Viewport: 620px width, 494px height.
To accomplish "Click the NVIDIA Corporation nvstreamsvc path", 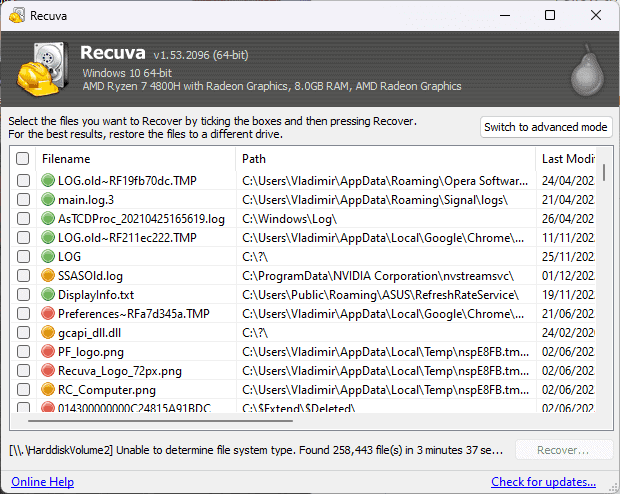I will pyautogui.click(x=378, y=276).
